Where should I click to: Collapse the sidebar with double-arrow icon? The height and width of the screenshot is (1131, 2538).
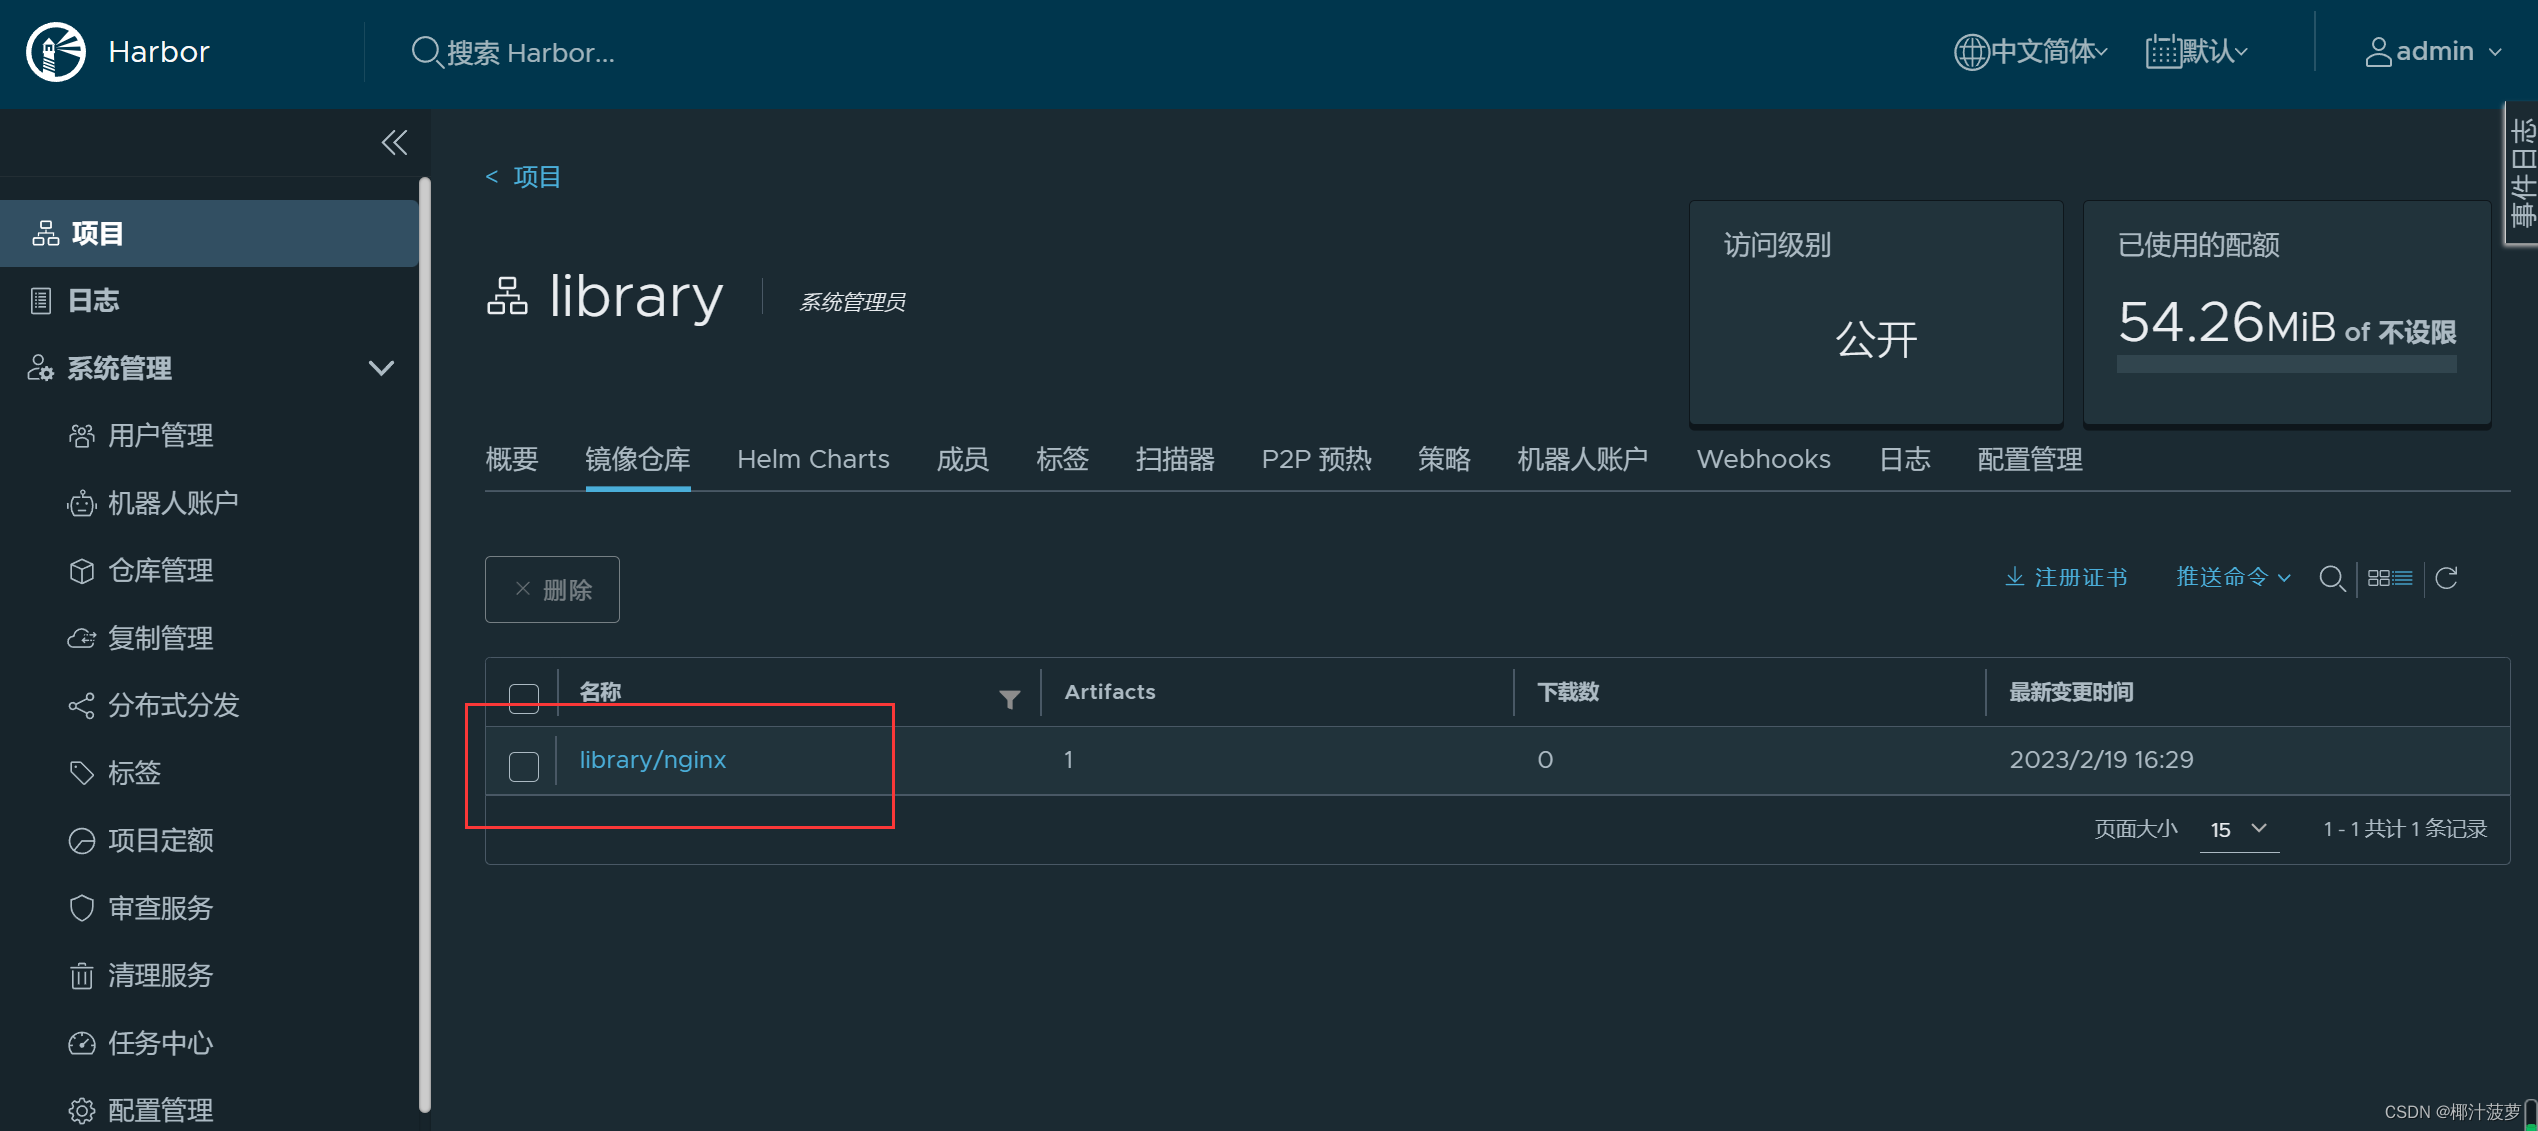[x=394, y=143]
